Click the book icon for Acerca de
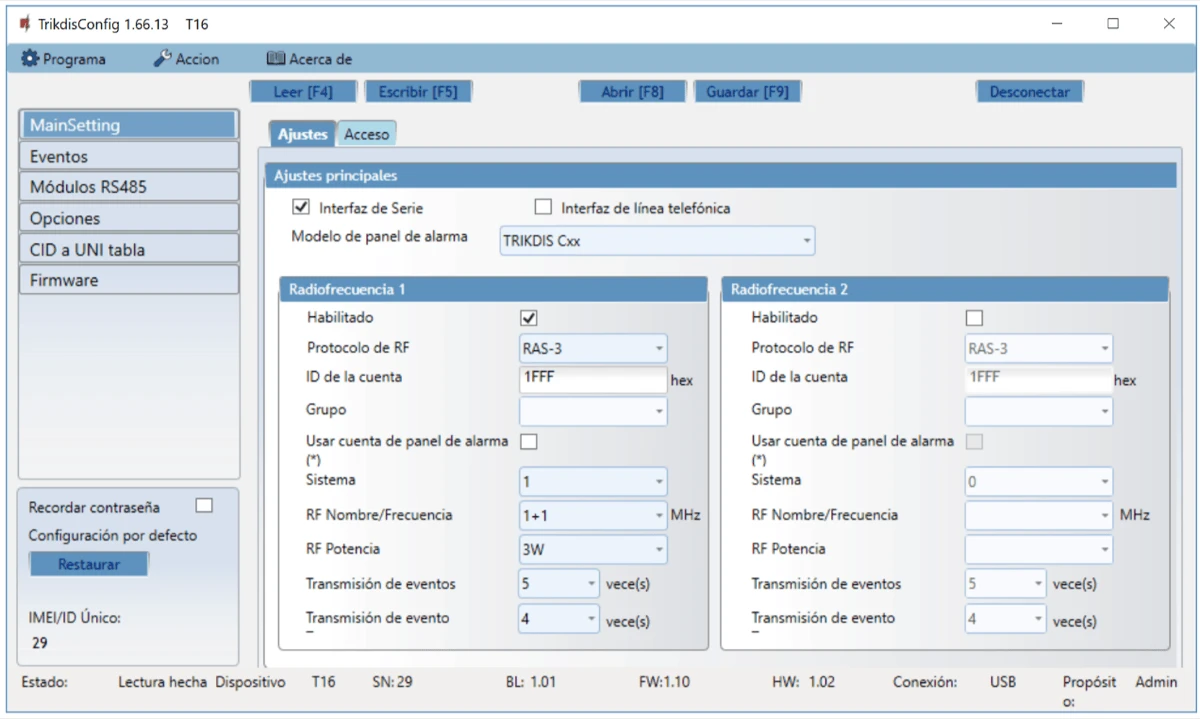 click(x=276, y=59)
